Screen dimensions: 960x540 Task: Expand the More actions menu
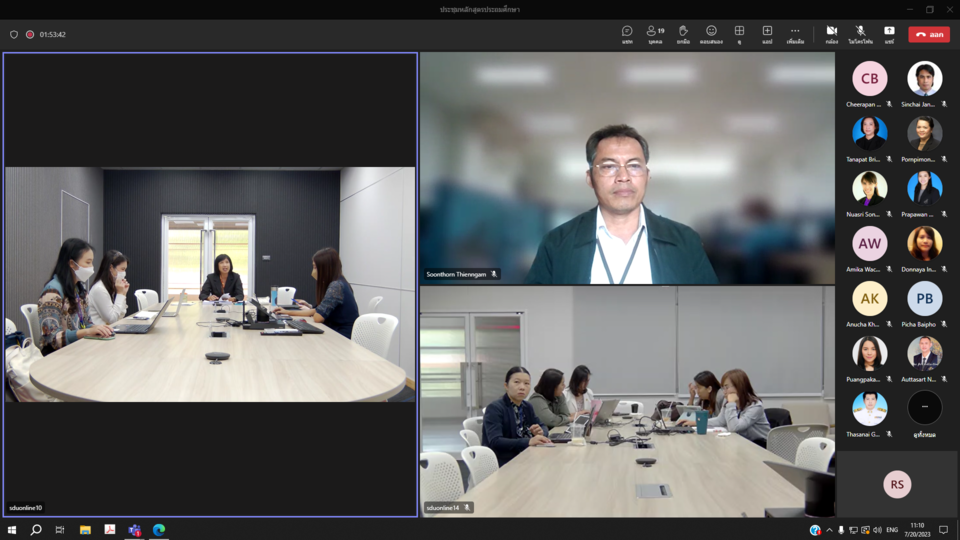click(795, 34)
